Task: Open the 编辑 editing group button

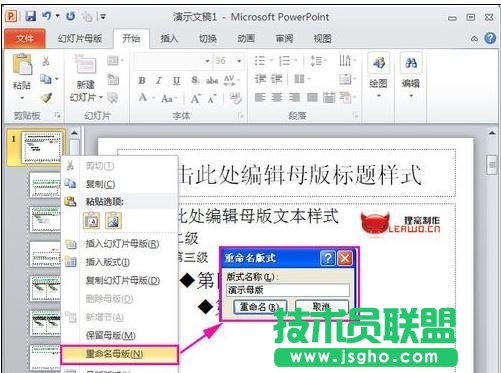Action: (411, 75)
